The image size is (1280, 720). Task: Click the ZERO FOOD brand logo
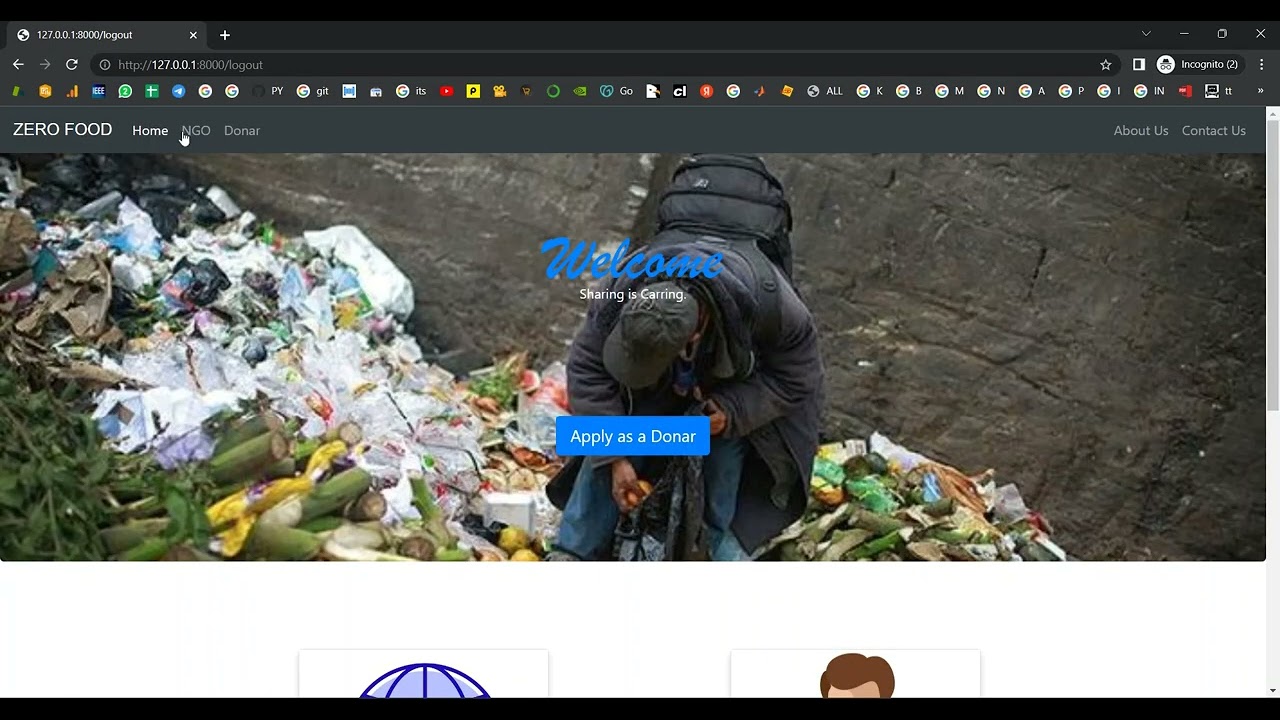coord(62,130)
